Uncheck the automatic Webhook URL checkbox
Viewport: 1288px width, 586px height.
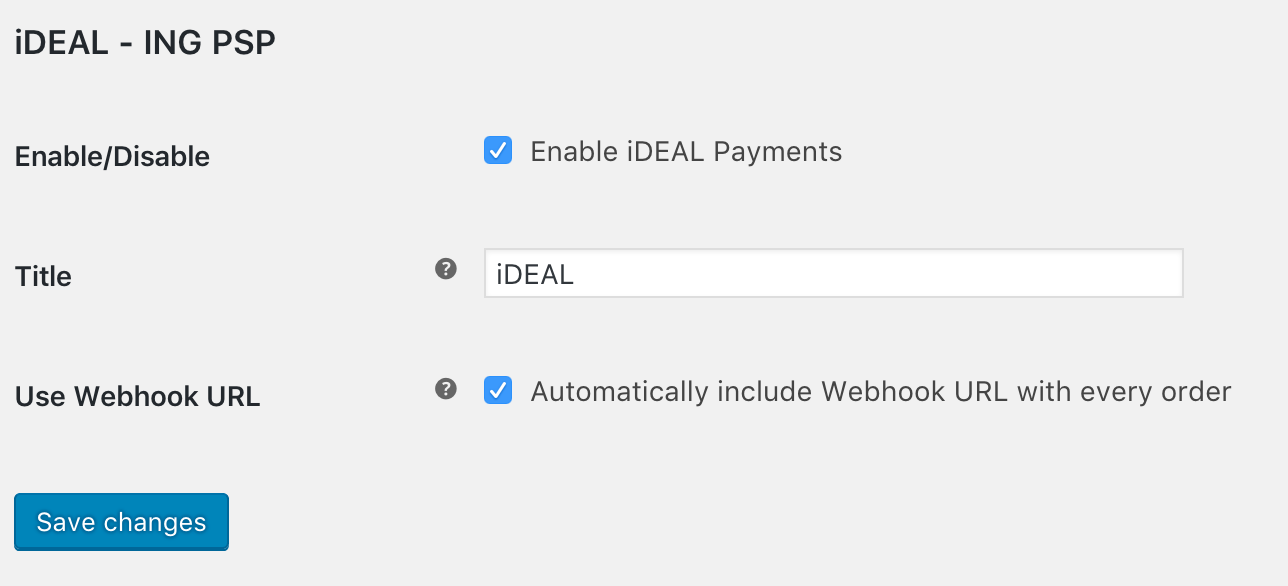click(498, 390)
